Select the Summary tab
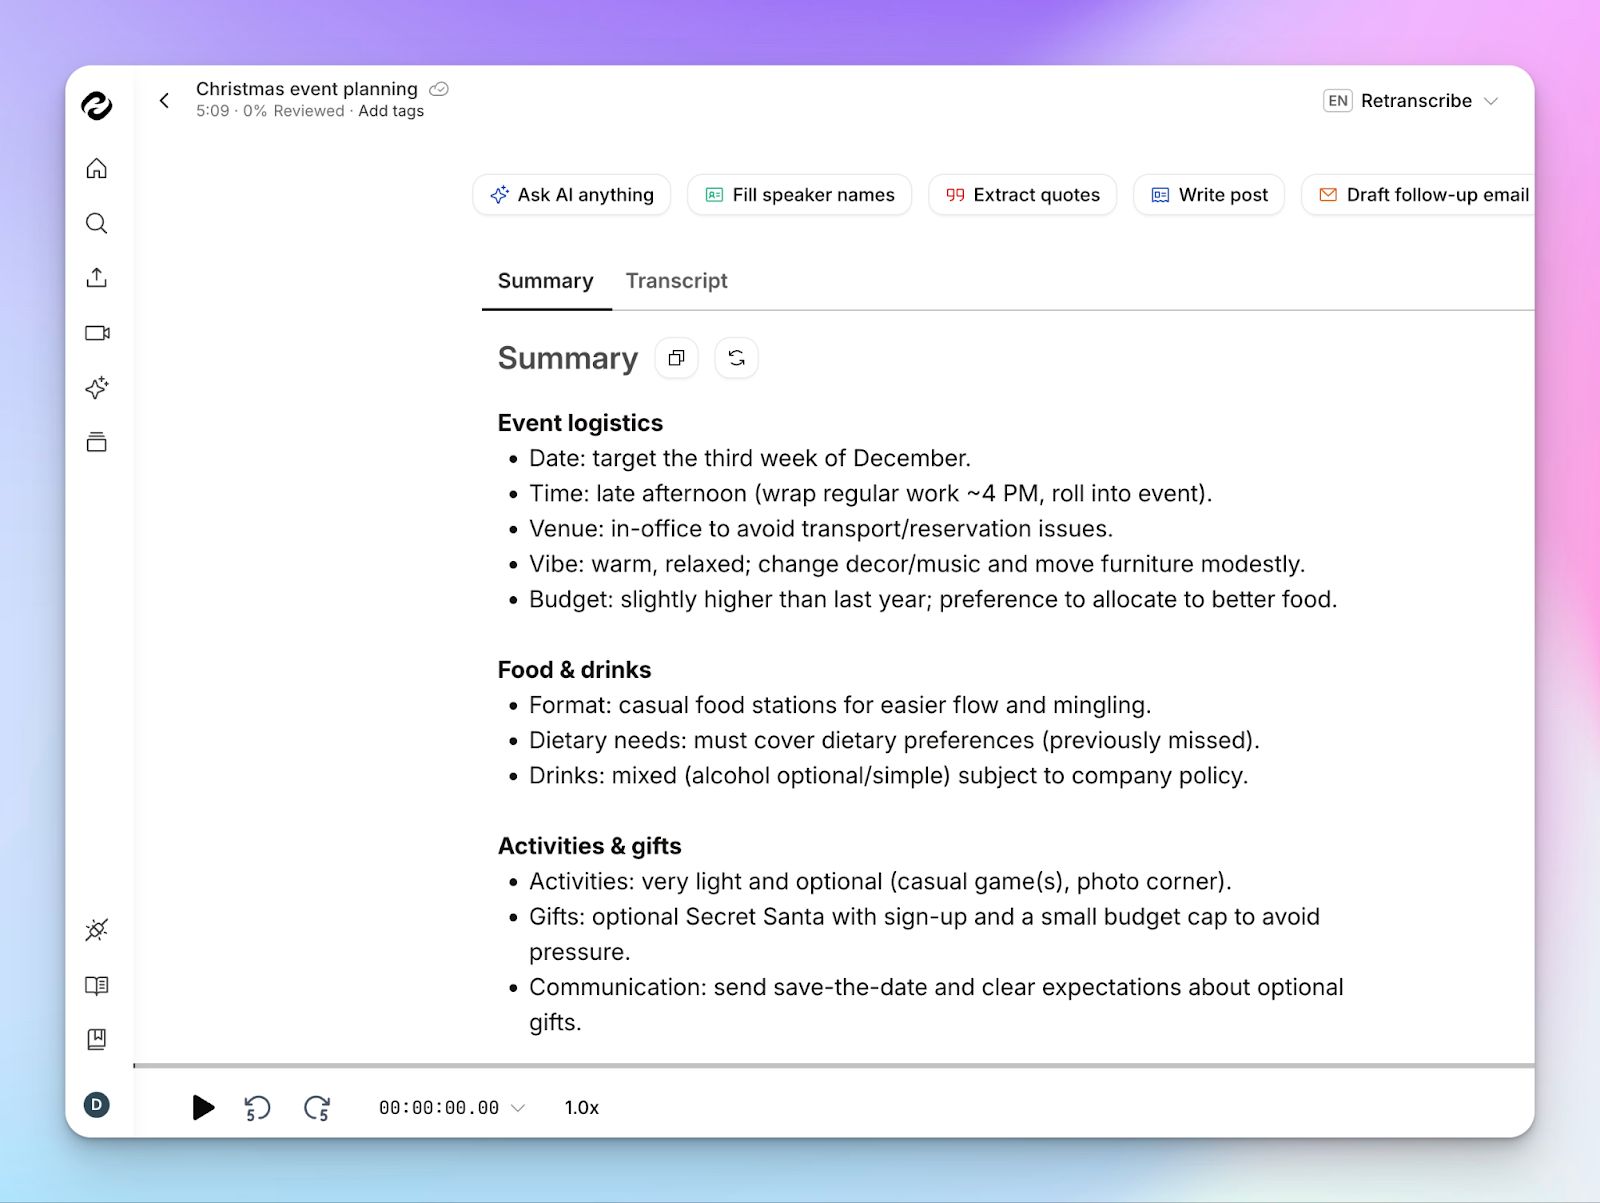Viewport: 1600px width, 1203px height. [545, 281]
